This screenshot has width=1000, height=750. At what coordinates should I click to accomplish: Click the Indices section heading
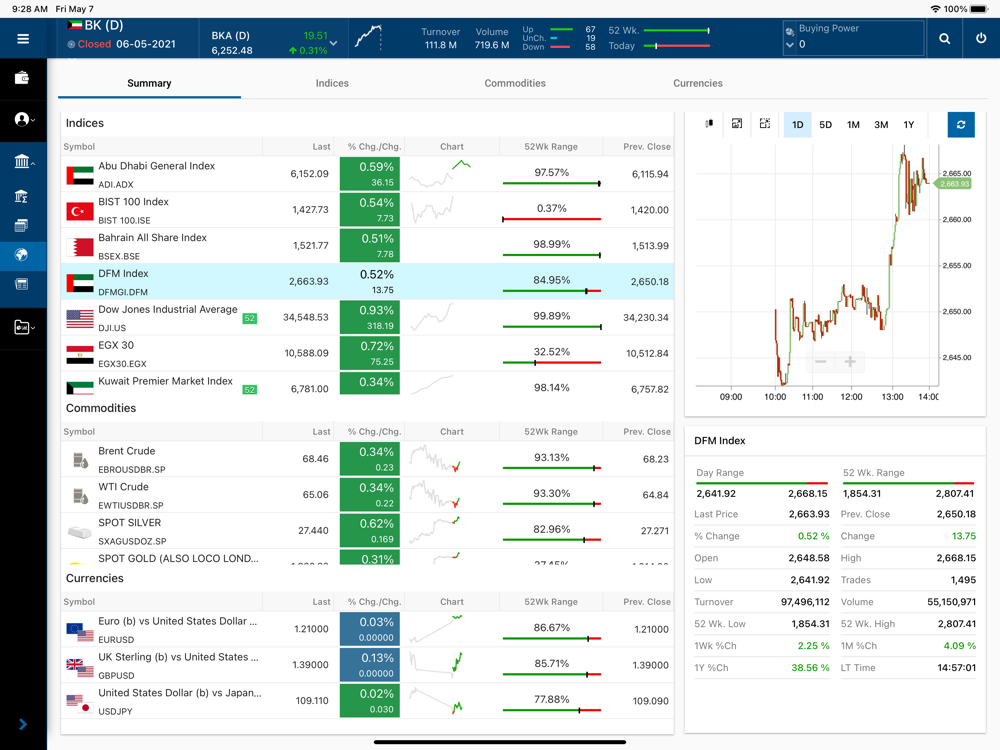(x=85, y=123)
